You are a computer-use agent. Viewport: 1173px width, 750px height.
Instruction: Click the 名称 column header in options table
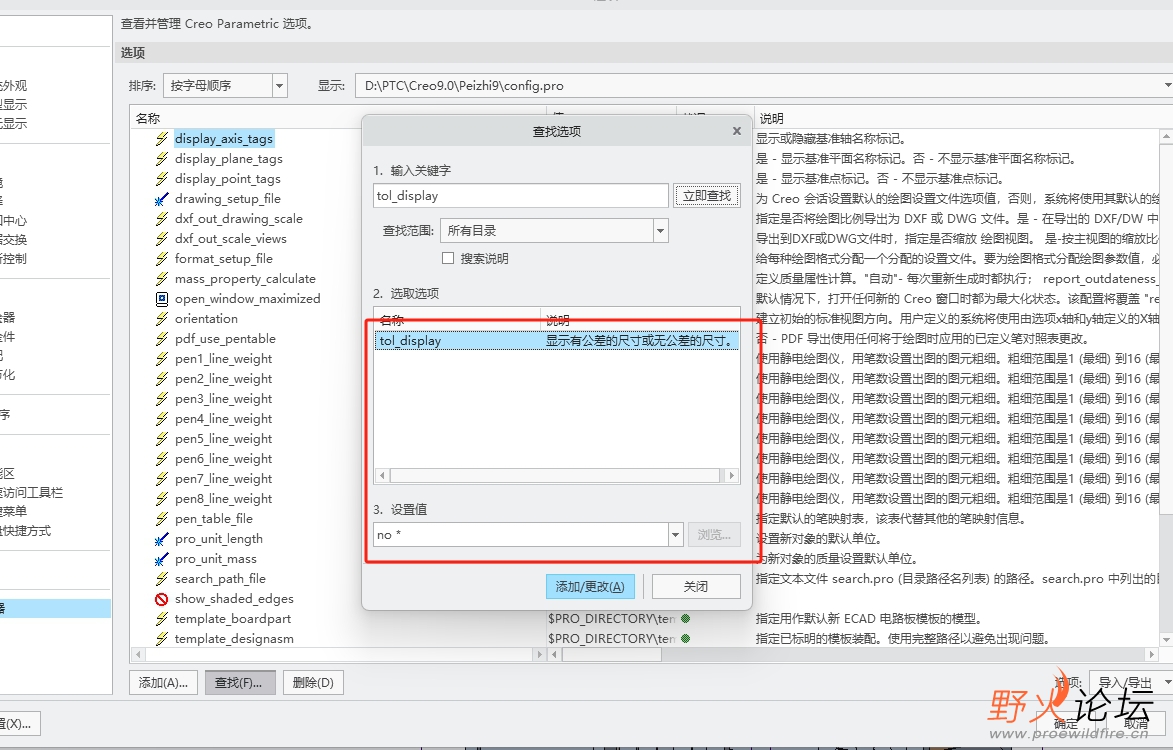(x=148, y=118)
